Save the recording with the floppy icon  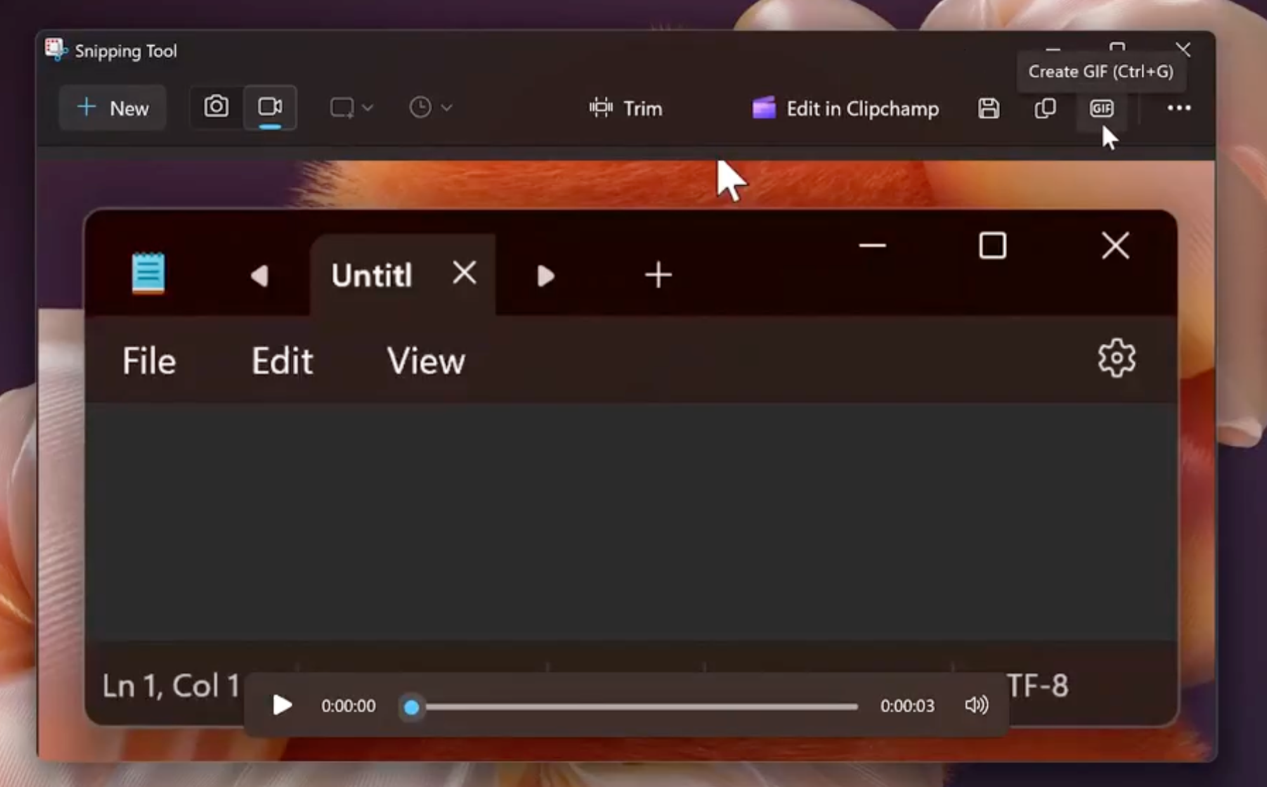point(988,108)
